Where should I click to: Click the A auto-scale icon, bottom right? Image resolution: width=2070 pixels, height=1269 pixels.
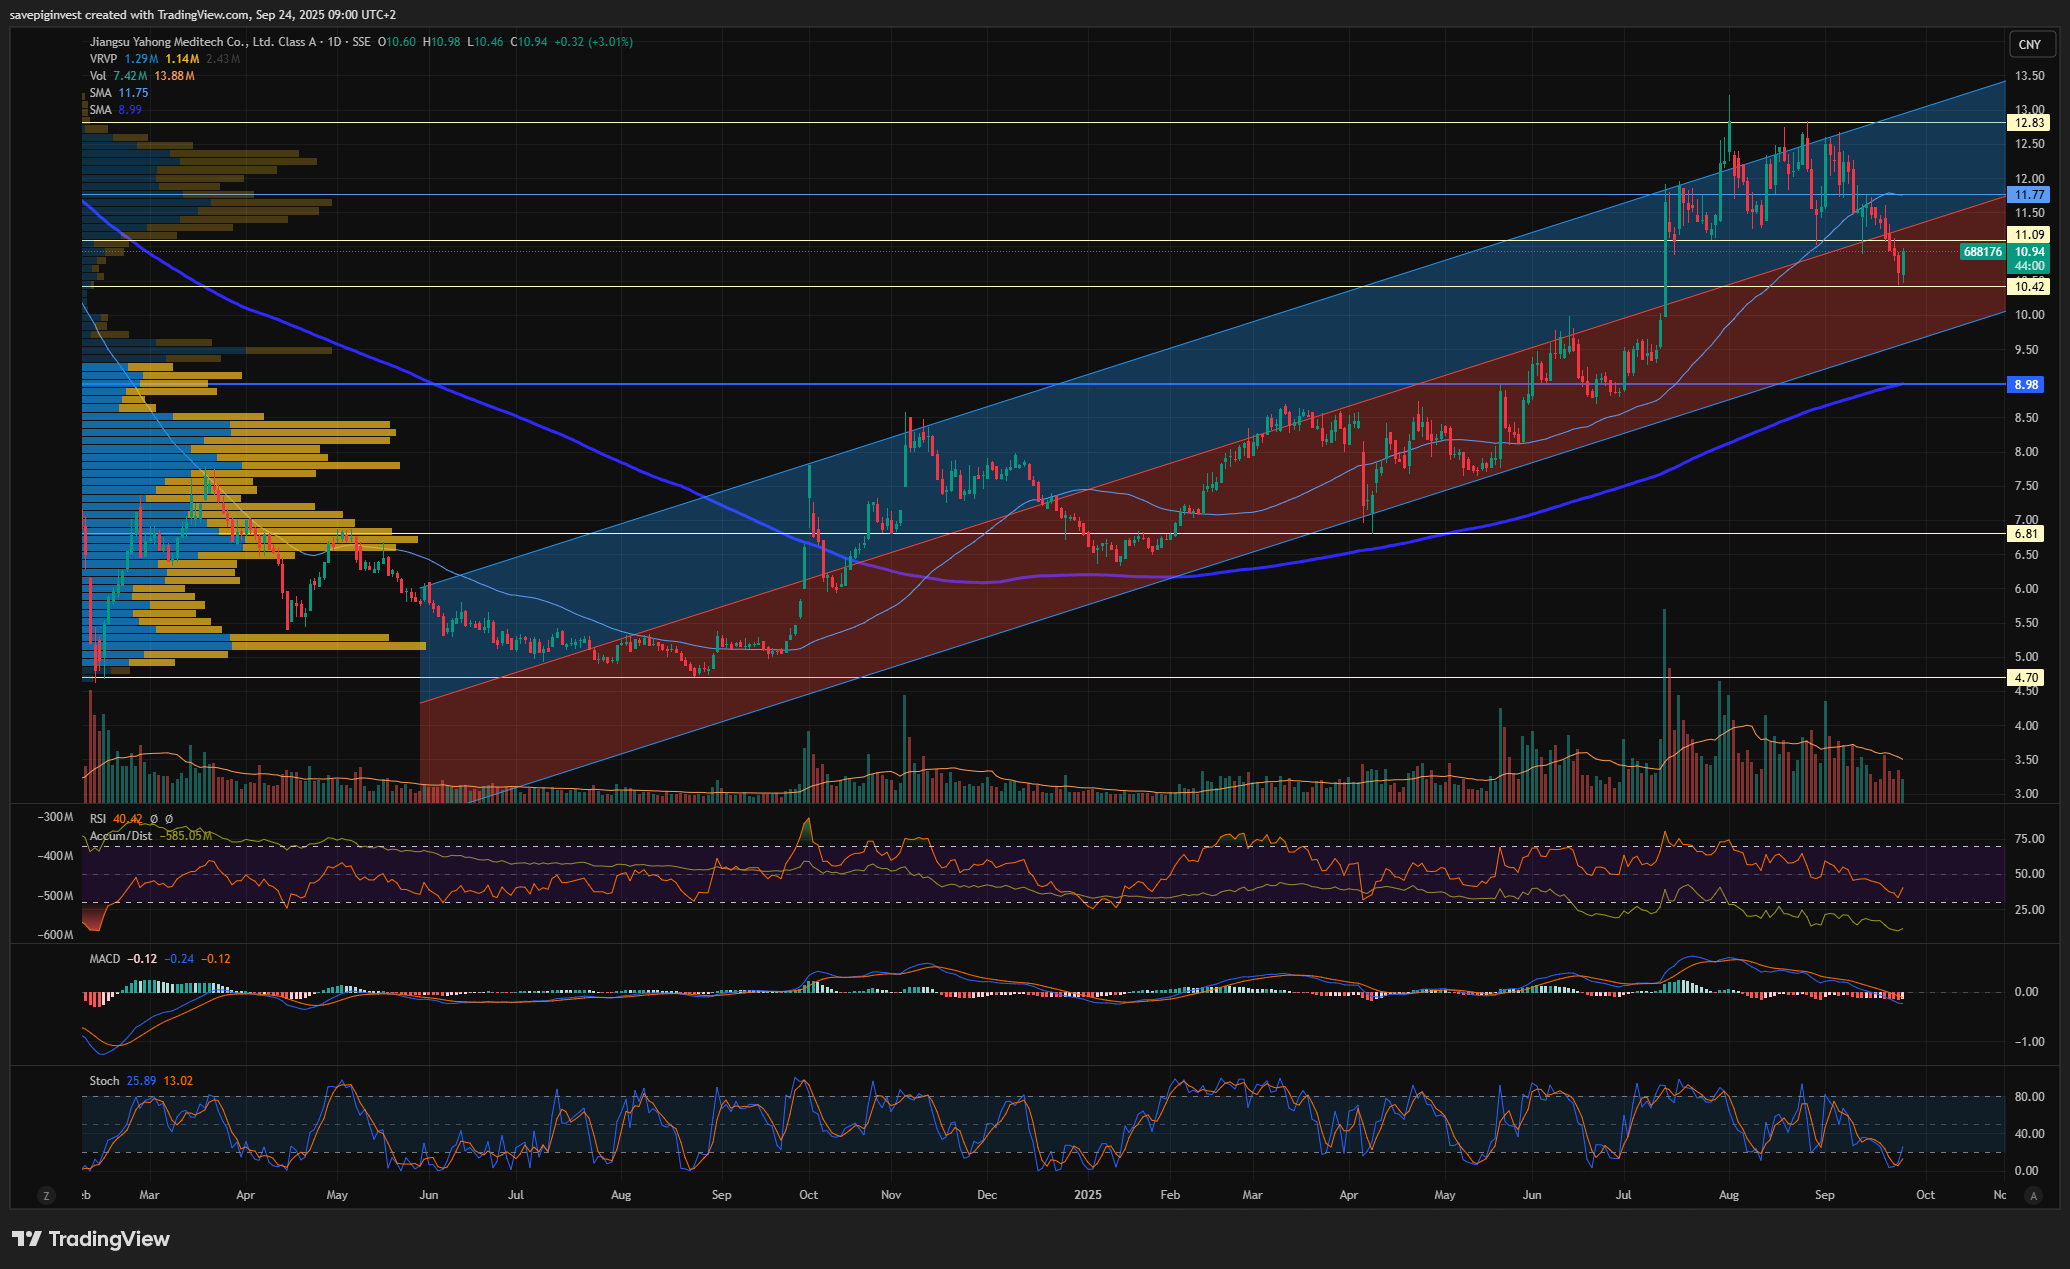coord(2032,1195)
